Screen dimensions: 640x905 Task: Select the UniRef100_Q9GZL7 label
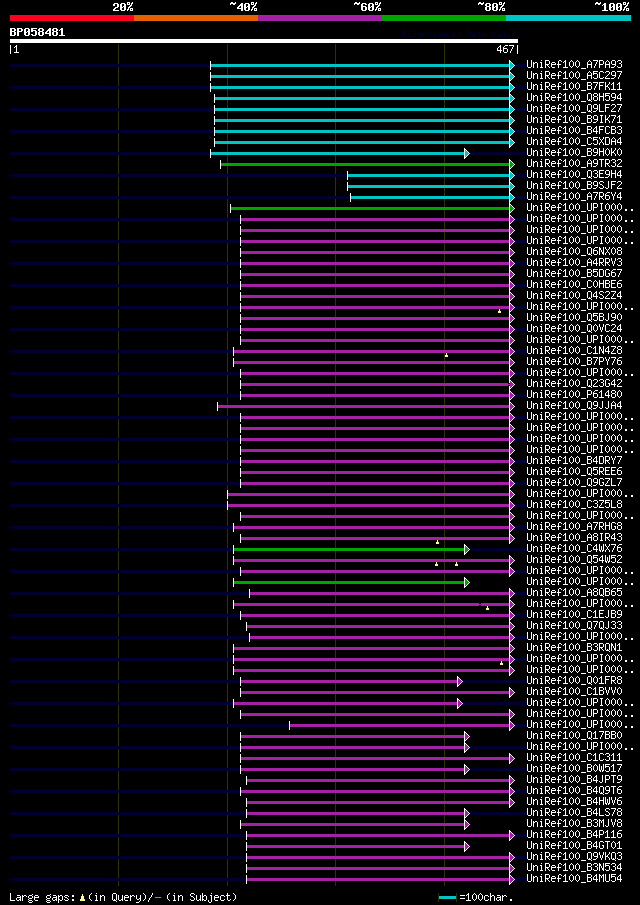click(574, 482)
